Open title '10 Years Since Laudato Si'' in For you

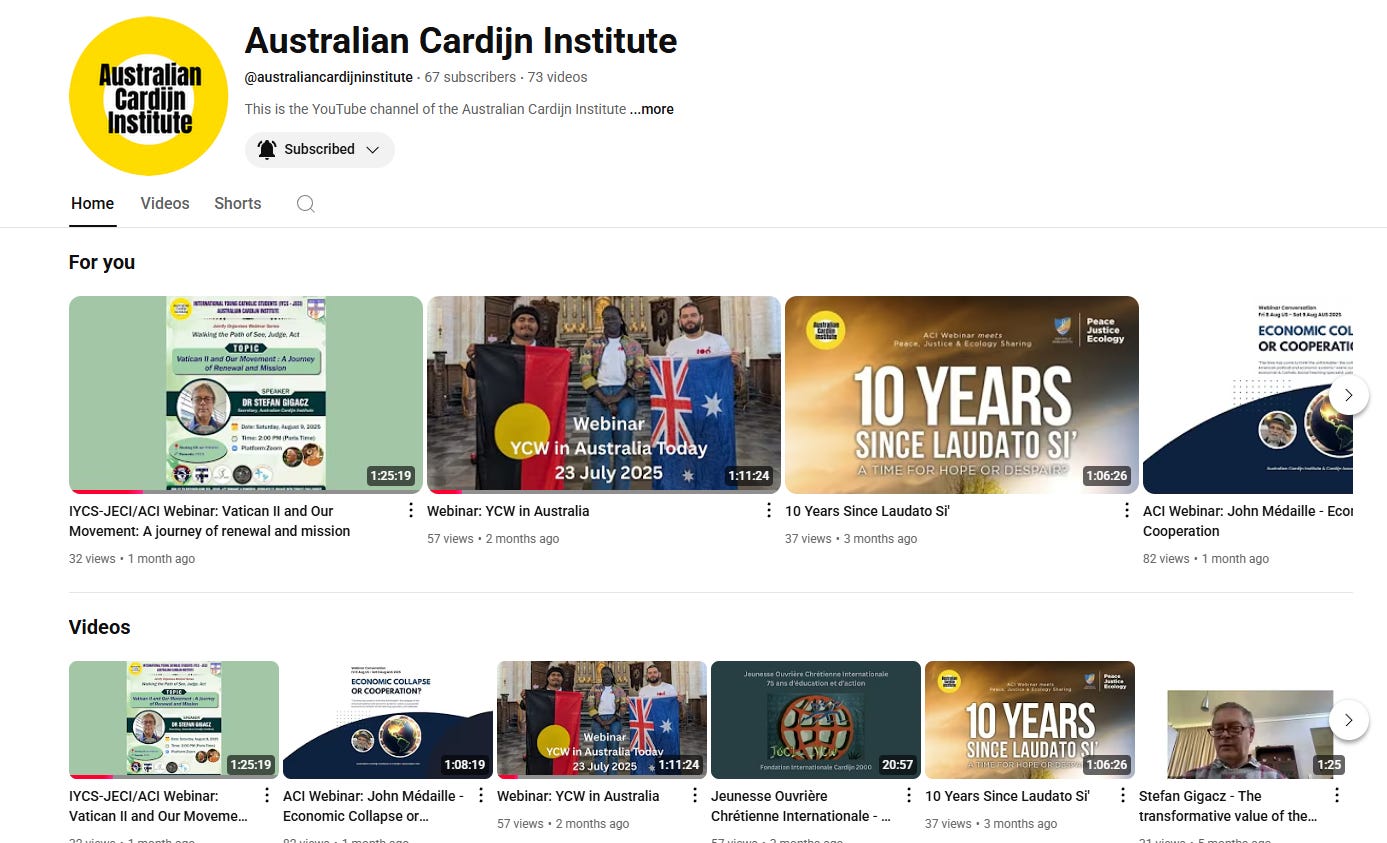coord(867,511)
